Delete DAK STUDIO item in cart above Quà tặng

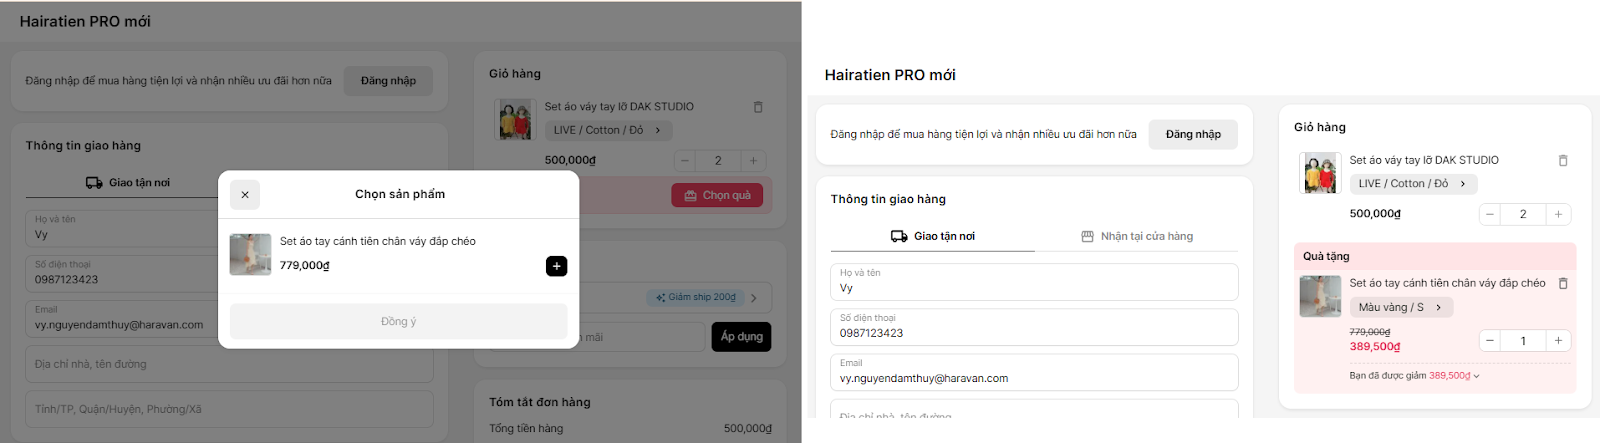(x=1563, y=160)
